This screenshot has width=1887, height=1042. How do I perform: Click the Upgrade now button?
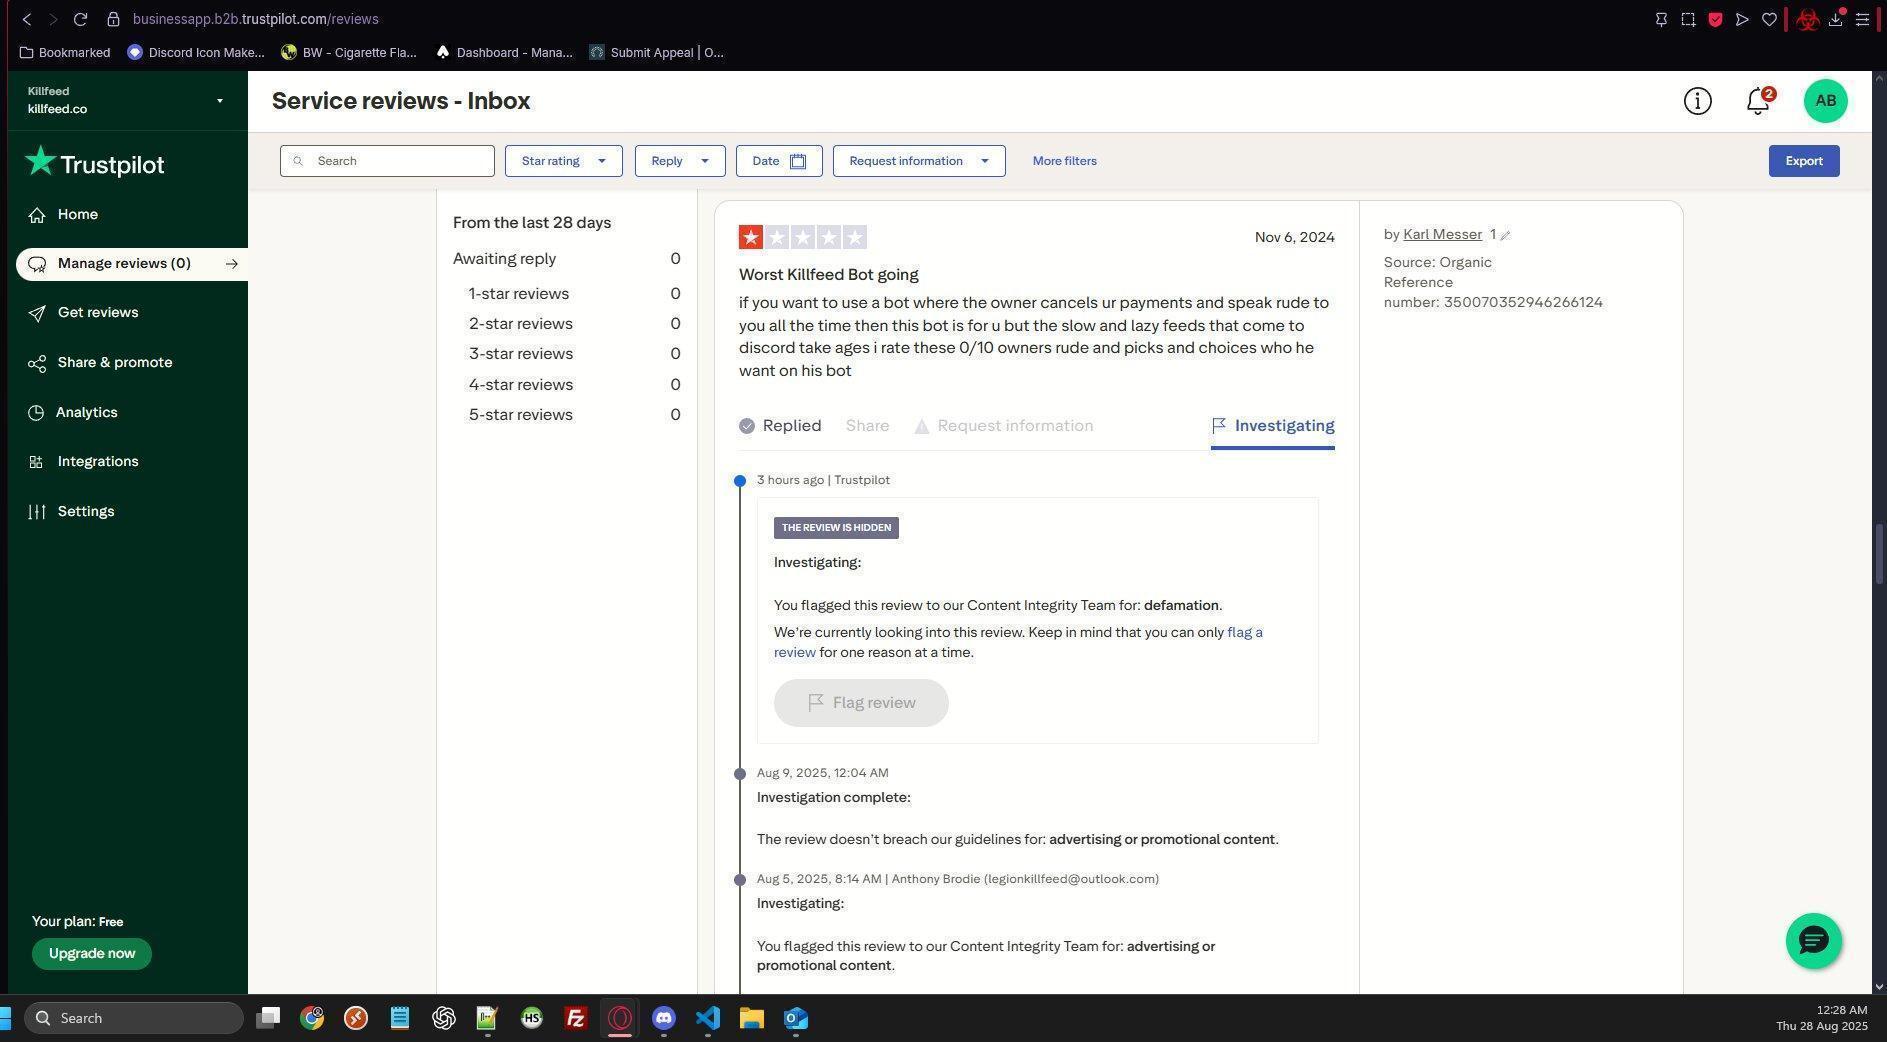[x=92, y=953]
